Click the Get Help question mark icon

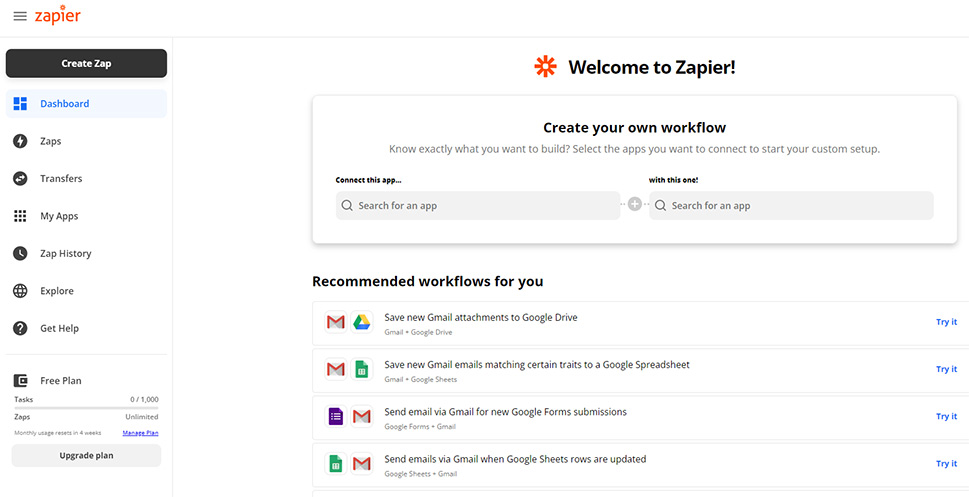(20, 328)
